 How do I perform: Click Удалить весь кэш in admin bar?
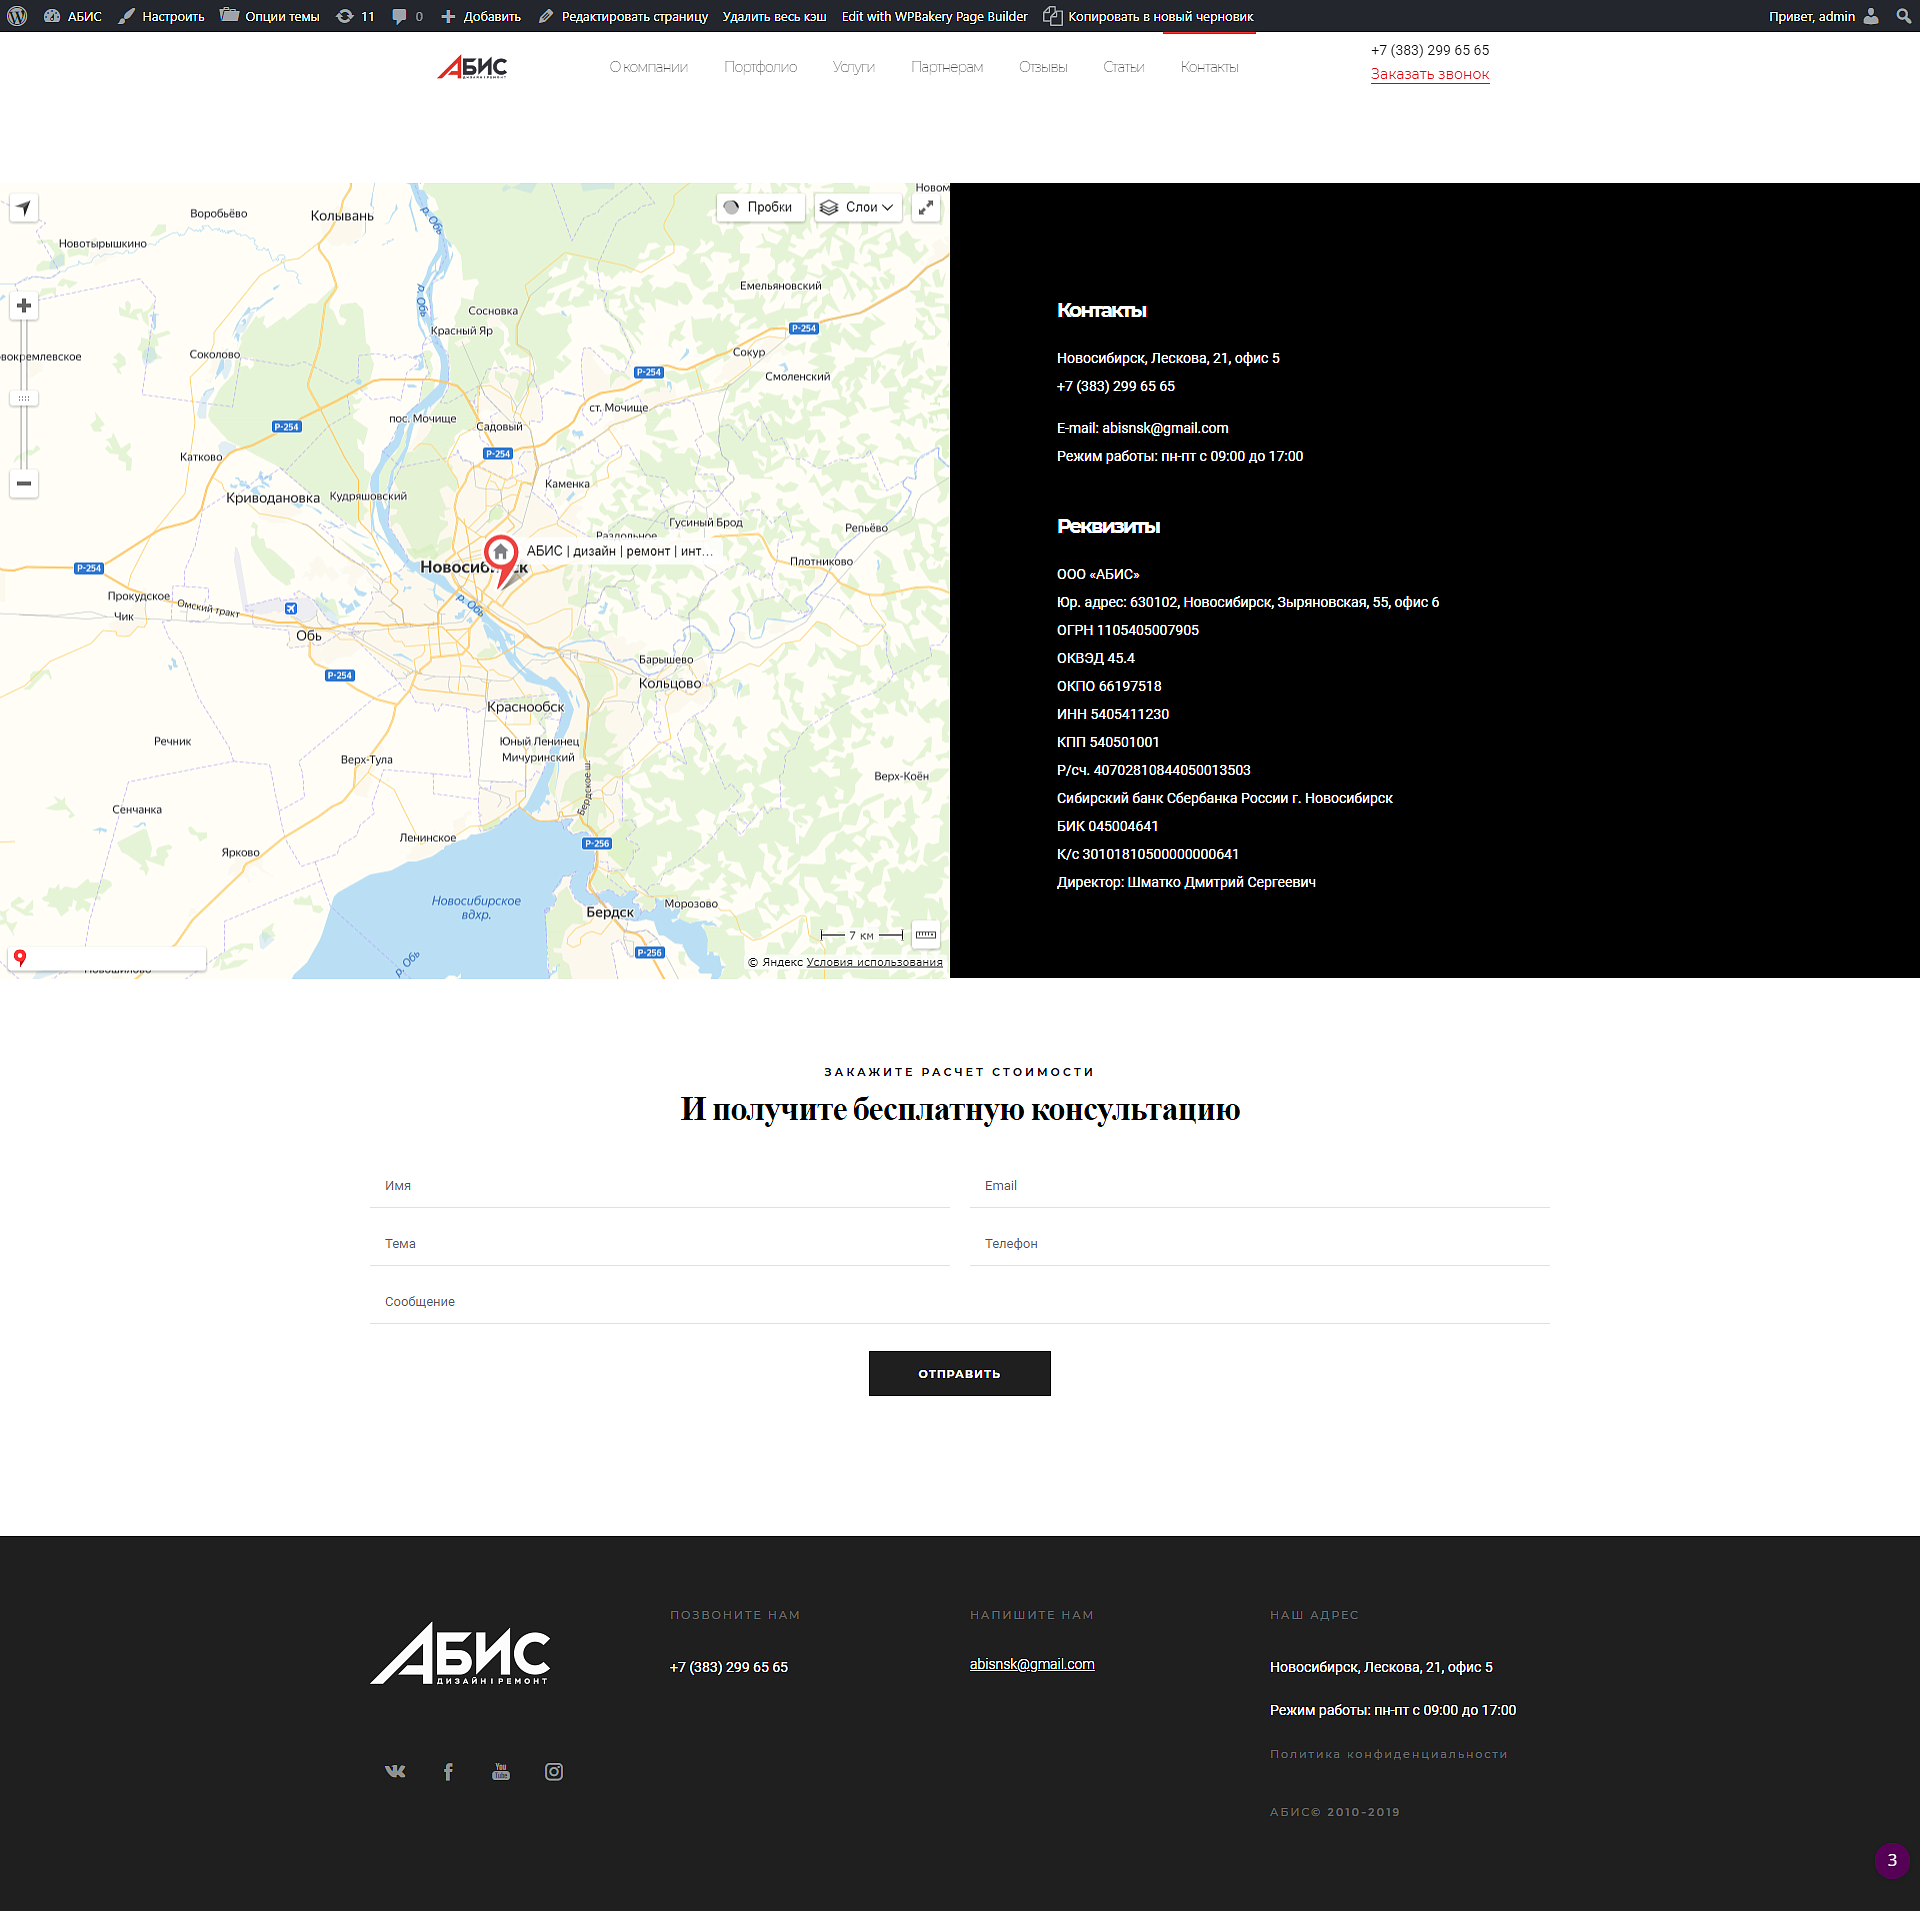coord(775,16)
